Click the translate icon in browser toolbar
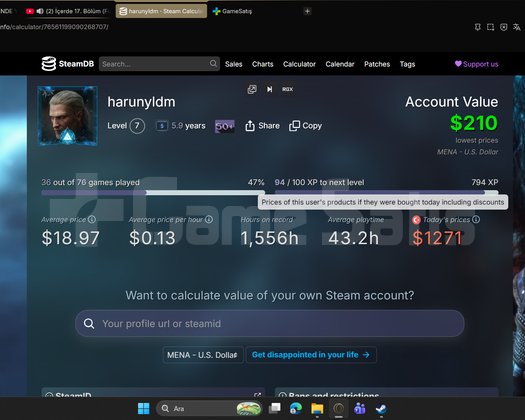525x420 pixels. click(517, 27)
